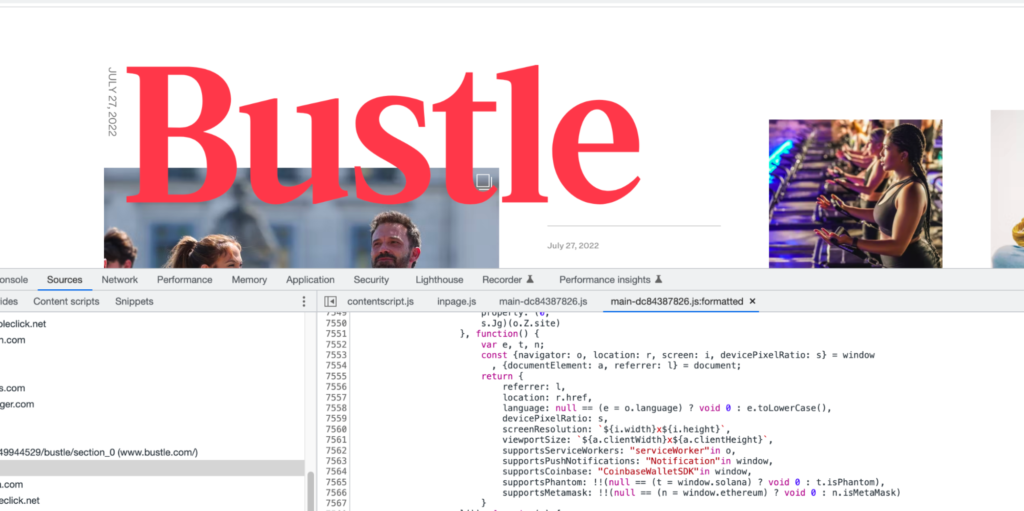Open the partially visible image at right edge
The width and height of the screenshot is (1024, 511).
tap(1007, 189)
